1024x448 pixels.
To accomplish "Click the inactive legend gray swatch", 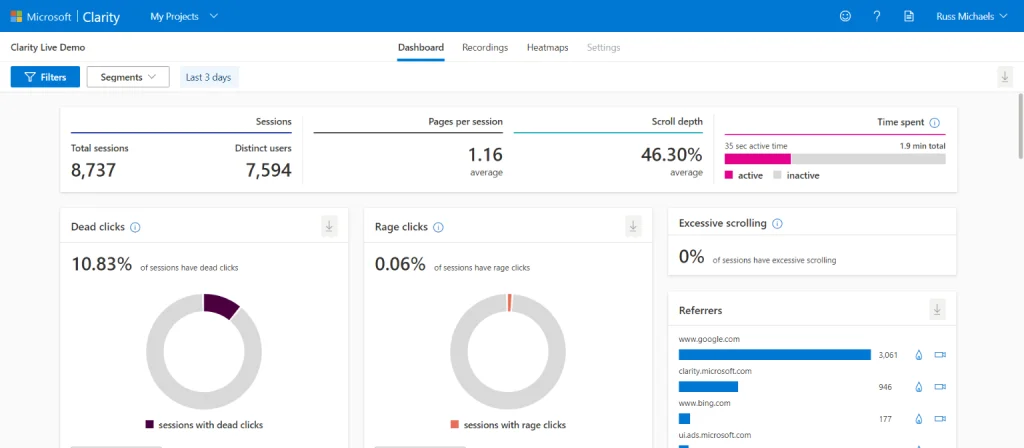I will pyautogui.click(x=777, y=175).
